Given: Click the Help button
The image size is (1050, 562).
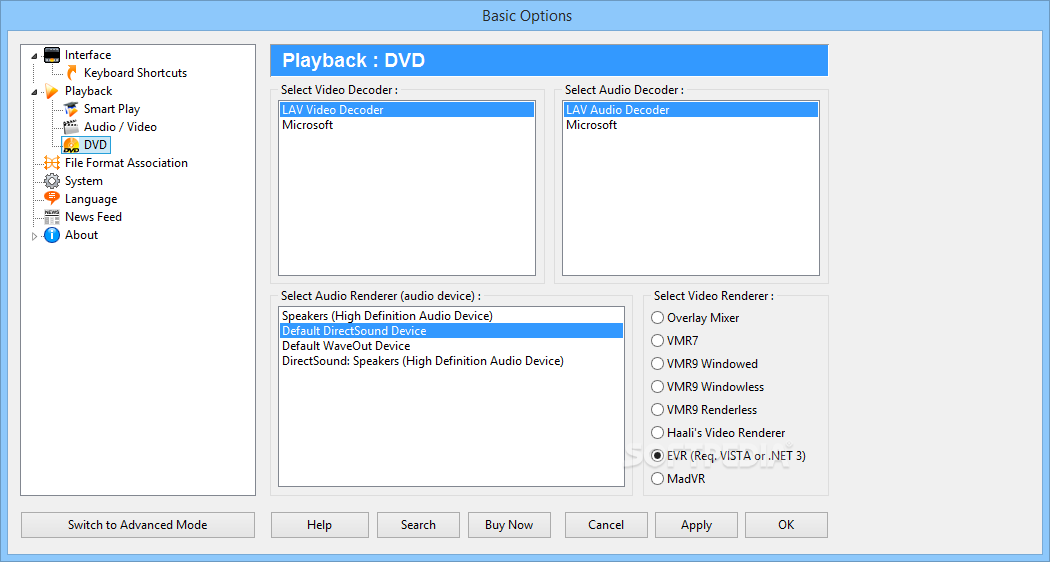Looking at the screenshot, I should click(x=319, y=525).
